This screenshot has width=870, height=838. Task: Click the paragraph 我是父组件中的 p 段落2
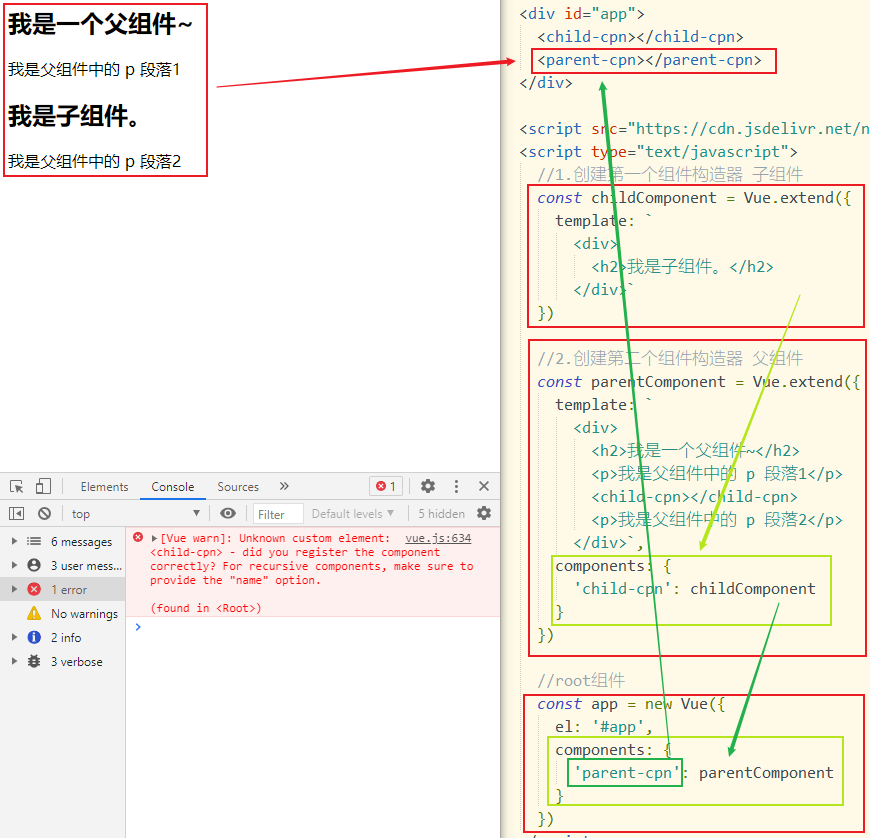(94, 161)
